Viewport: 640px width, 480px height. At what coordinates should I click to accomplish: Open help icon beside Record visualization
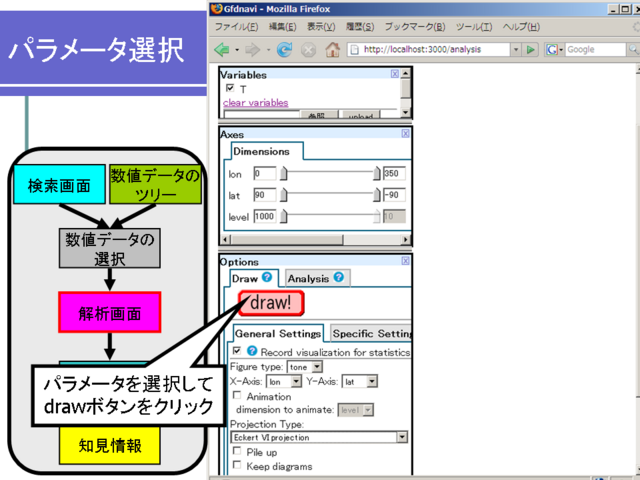(x=252, y=351)
